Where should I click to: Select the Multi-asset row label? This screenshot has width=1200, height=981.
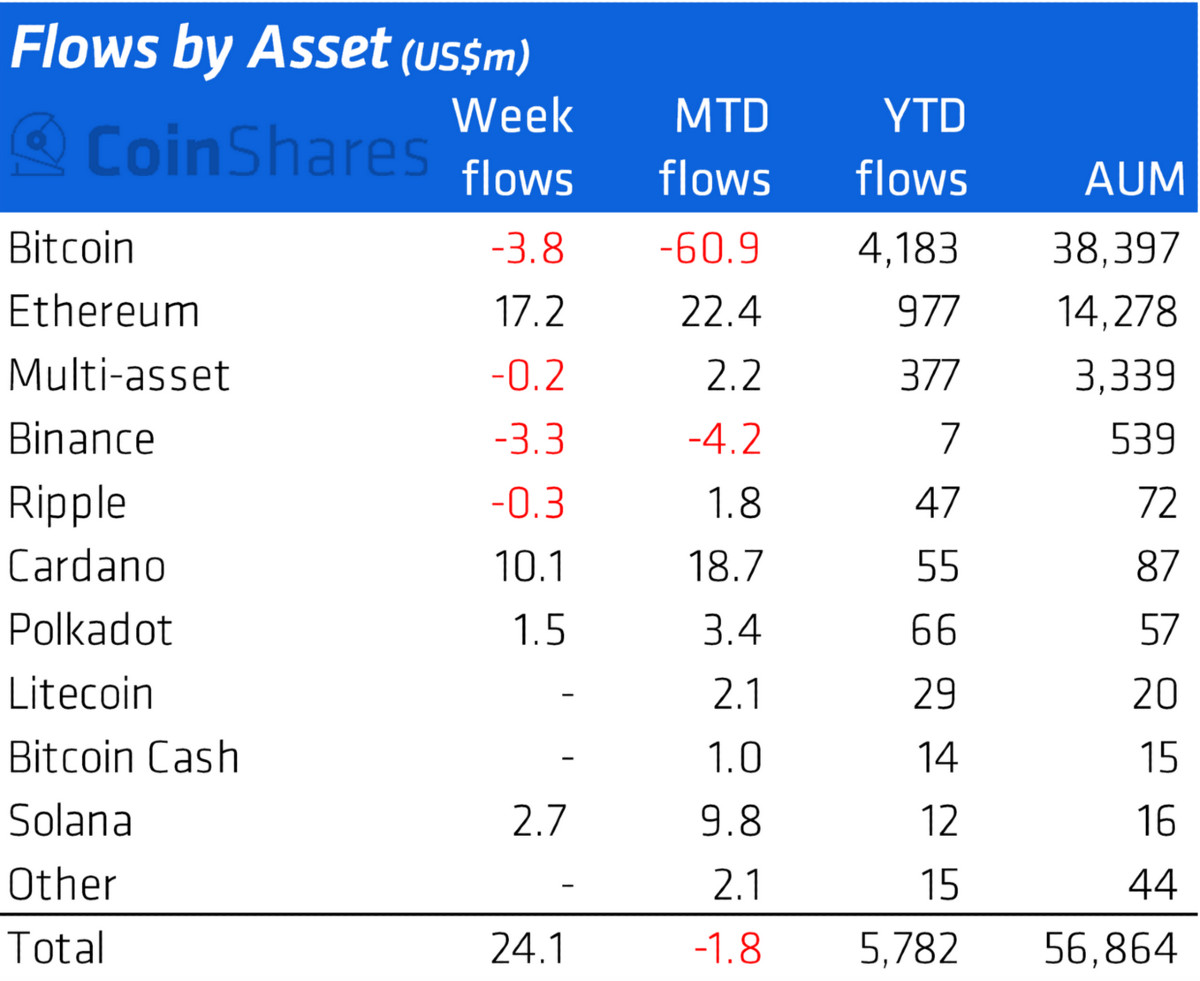119,375
